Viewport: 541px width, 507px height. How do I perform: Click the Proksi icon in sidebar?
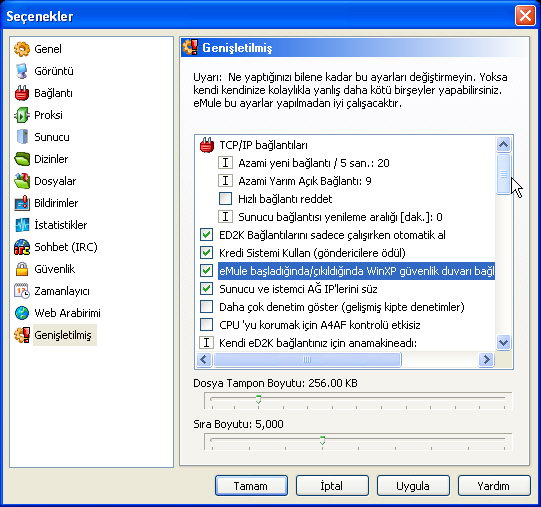[x=22, y=115]
